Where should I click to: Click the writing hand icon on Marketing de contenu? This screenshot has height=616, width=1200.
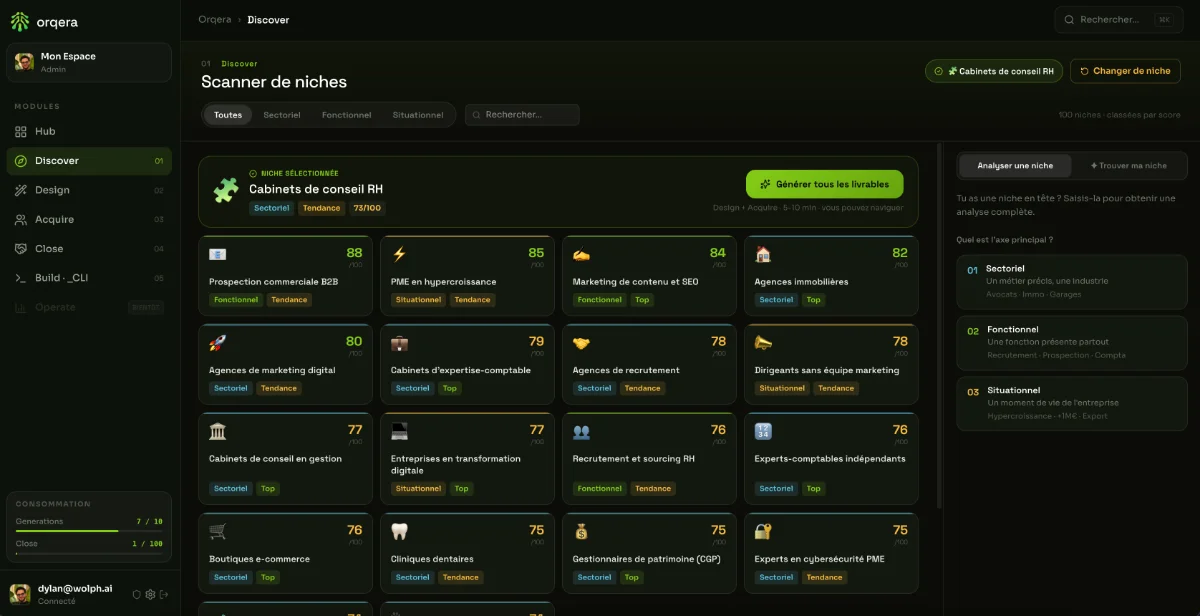581,254
